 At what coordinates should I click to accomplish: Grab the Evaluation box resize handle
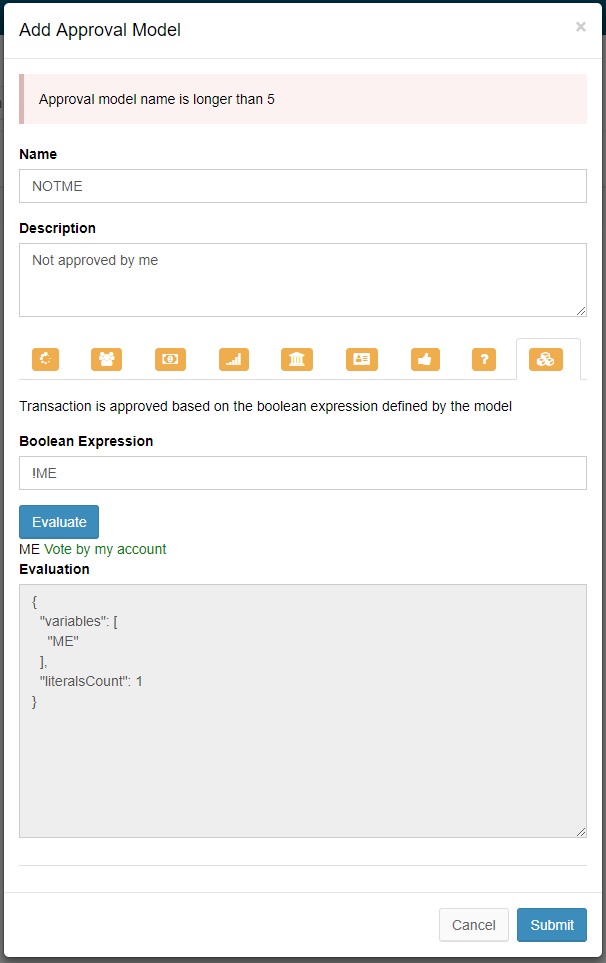(x=581, y=832)
